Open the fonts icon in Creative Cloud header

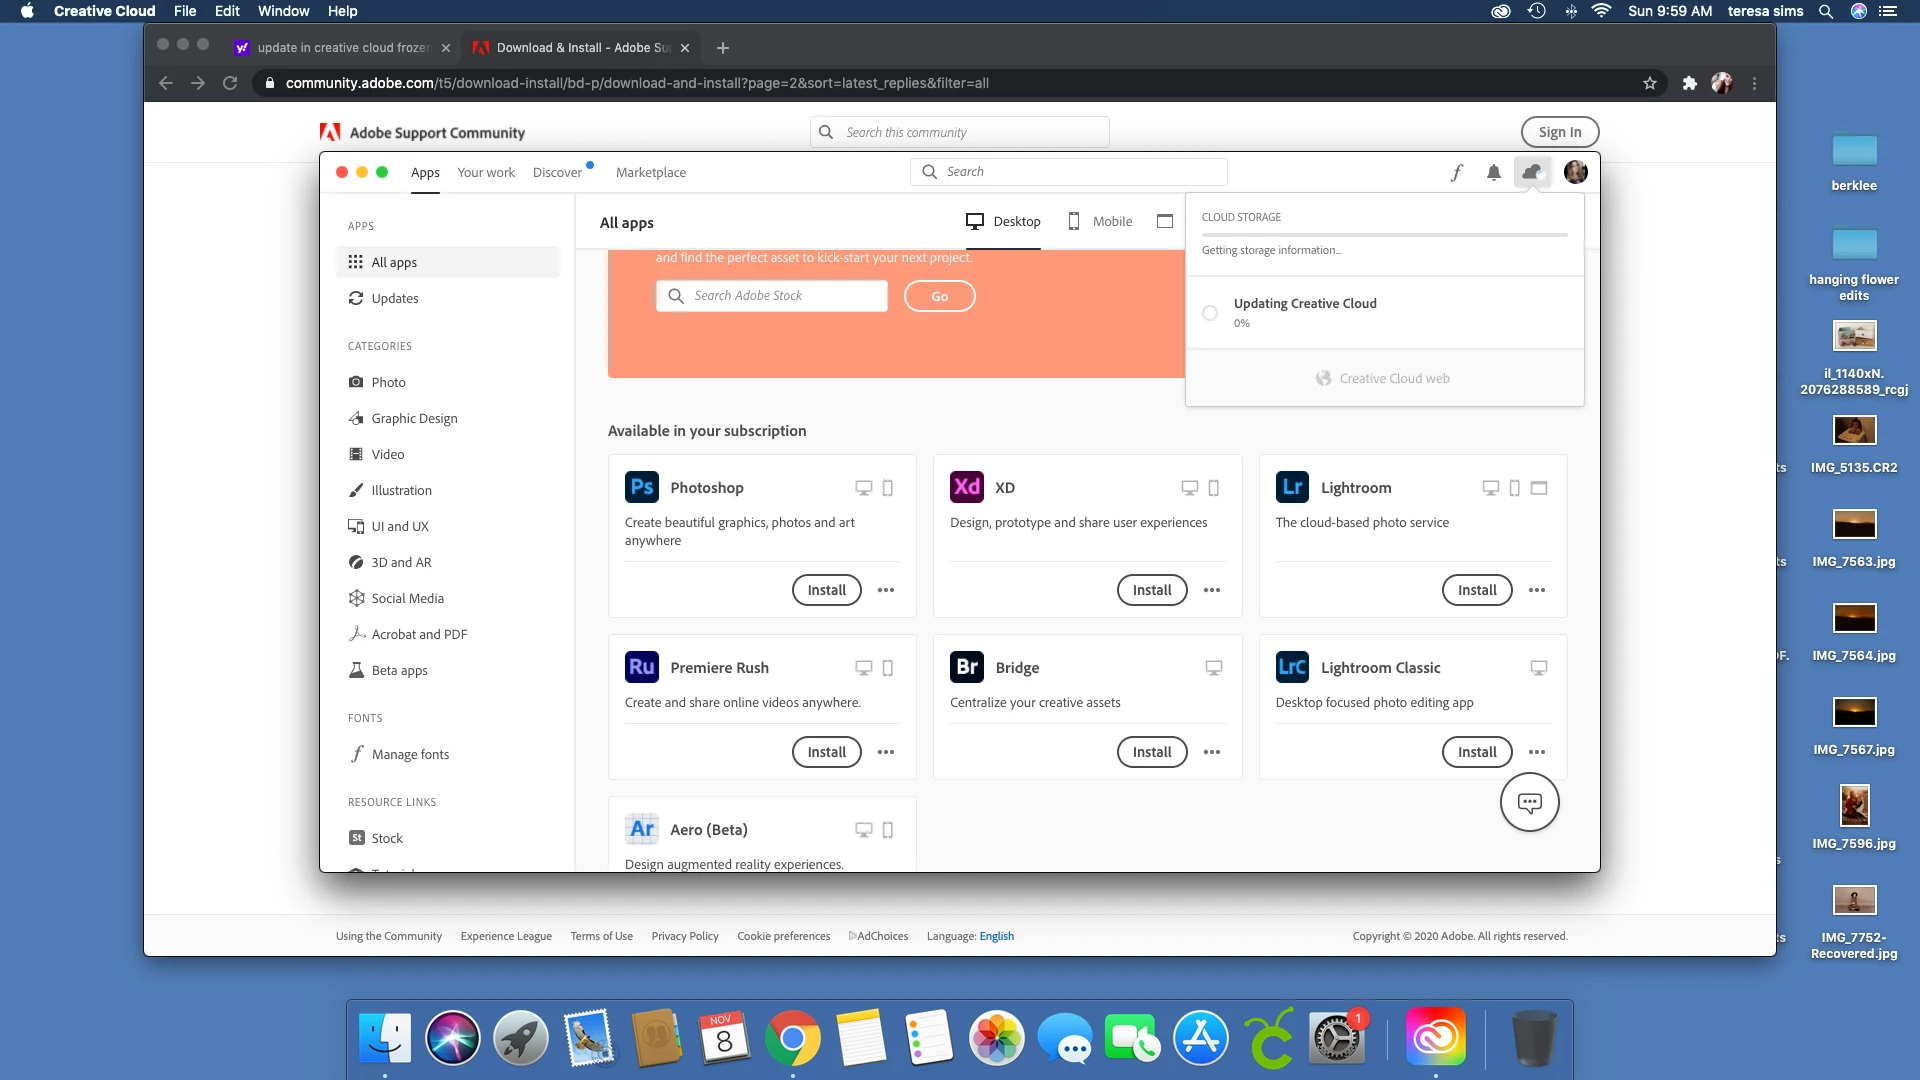click(x=1457, y=172)
